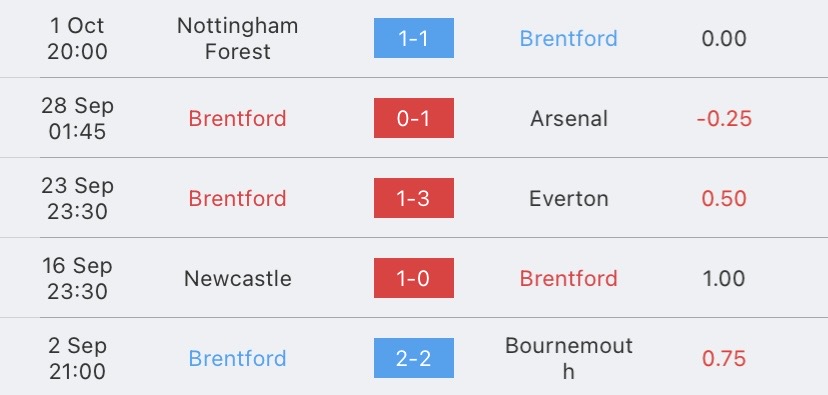Select Brentford in the 16 Sep row

point(569,278)
